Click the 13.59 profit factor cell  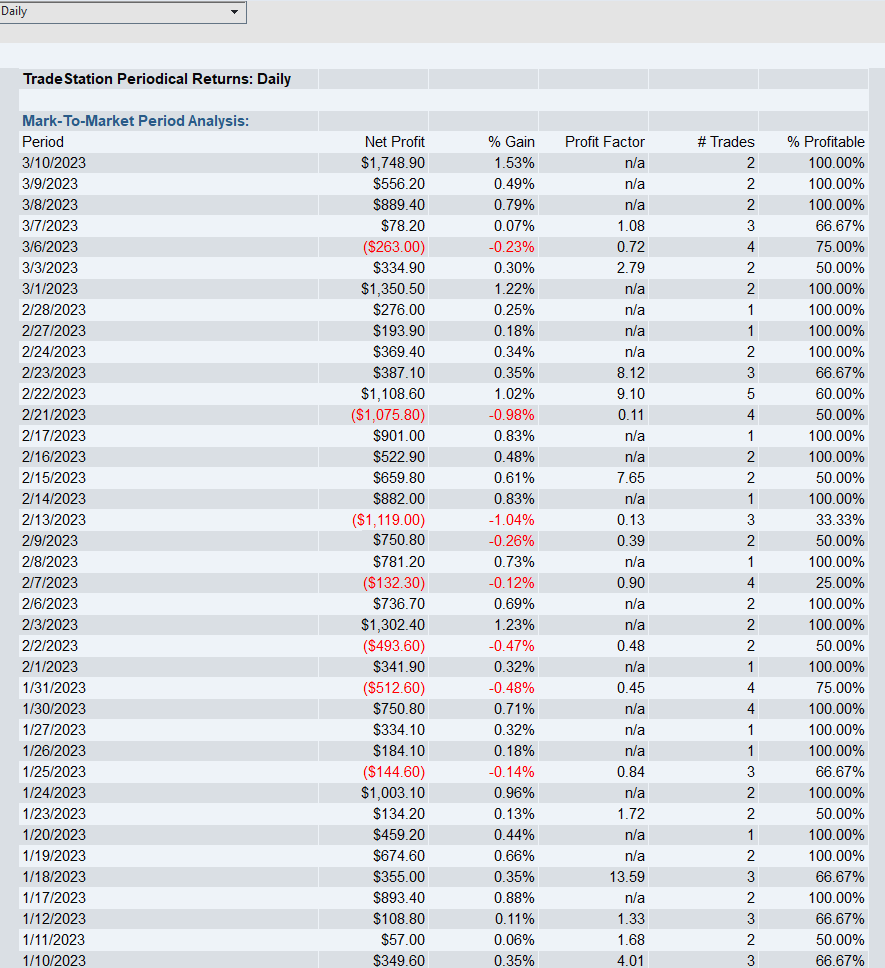(x=627, y=877)
